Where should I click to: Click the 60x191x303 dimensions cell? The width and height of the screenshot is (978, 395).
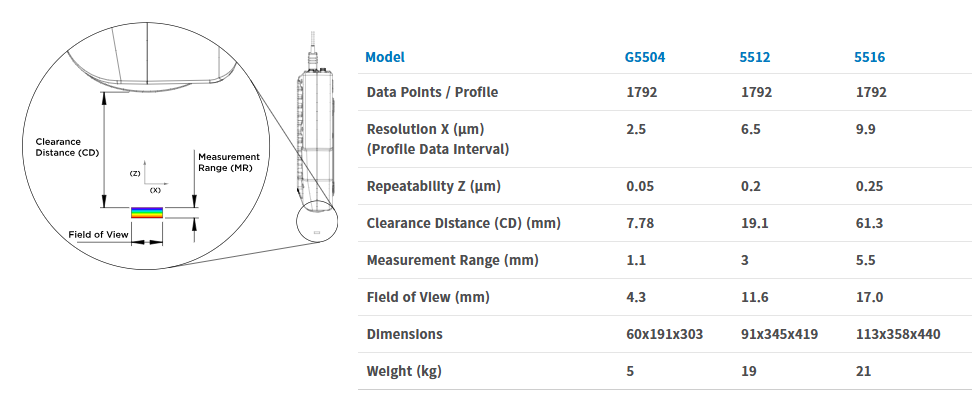[664, 334]
